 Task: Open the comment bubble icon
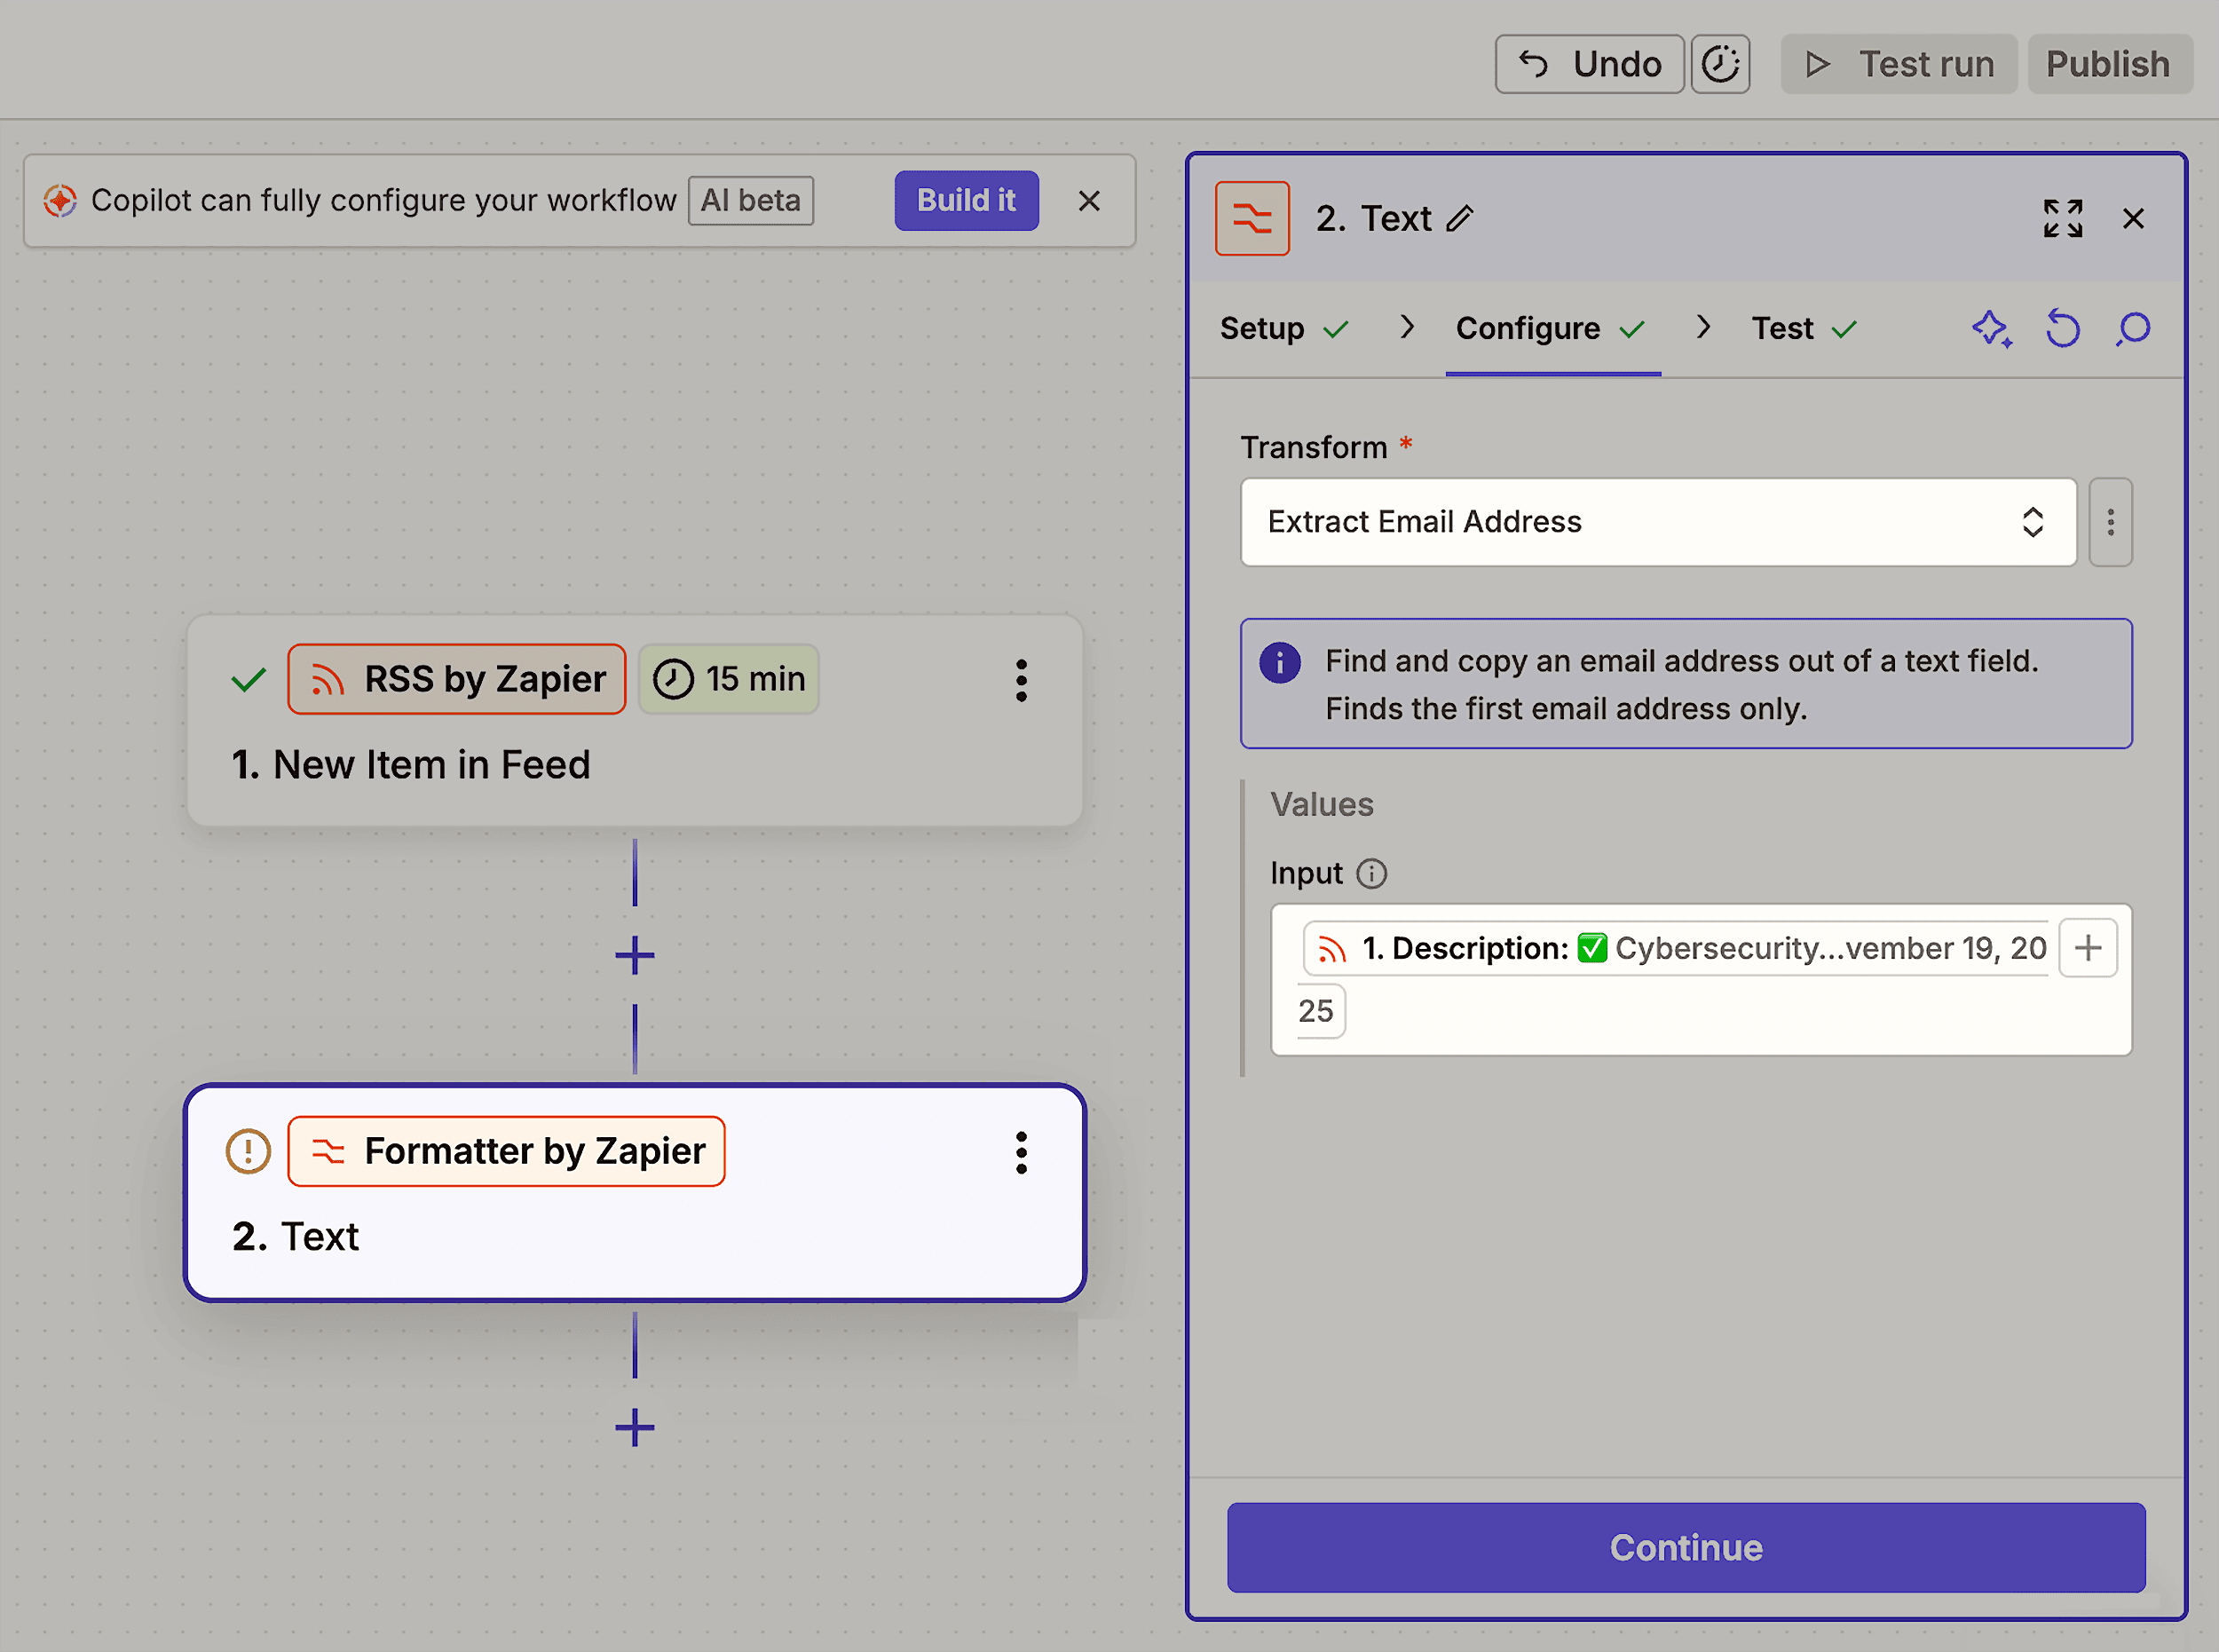[x=2132, y=328]
